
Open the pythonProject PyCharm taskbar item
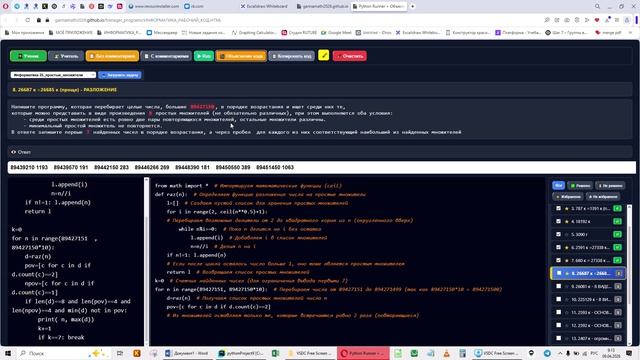[x=241, y=353]
